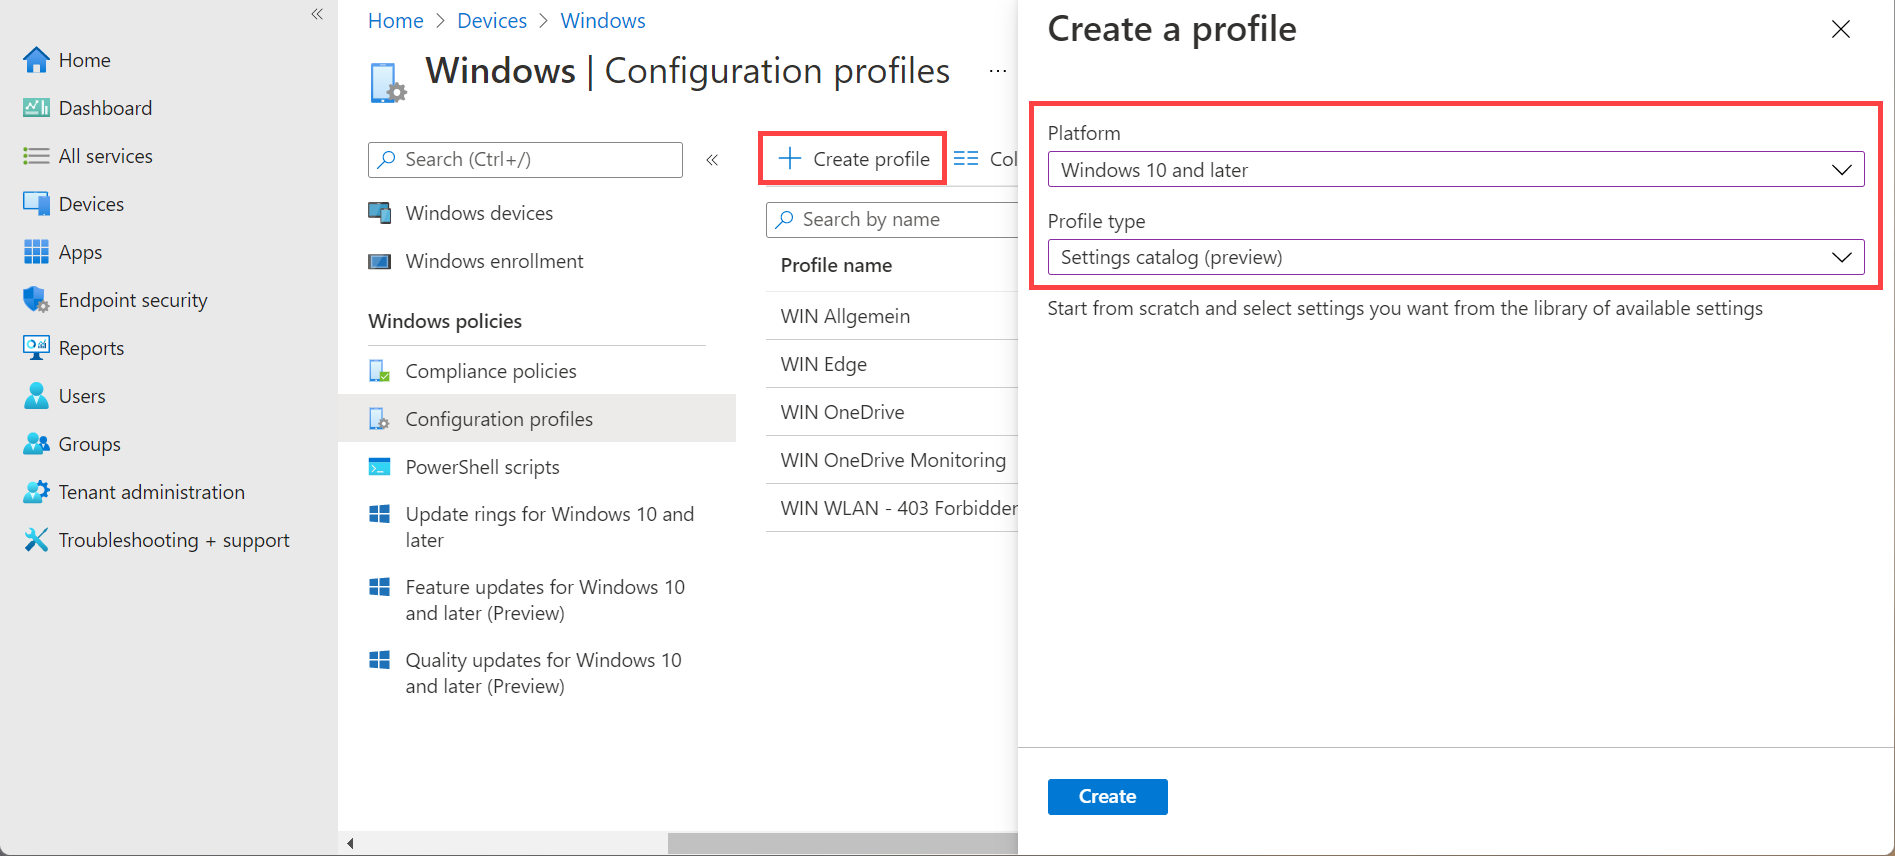The image size is (1895, 856).
Task: Click the horizontal scrollbar left arrow
Action: (x=350, y=844)
